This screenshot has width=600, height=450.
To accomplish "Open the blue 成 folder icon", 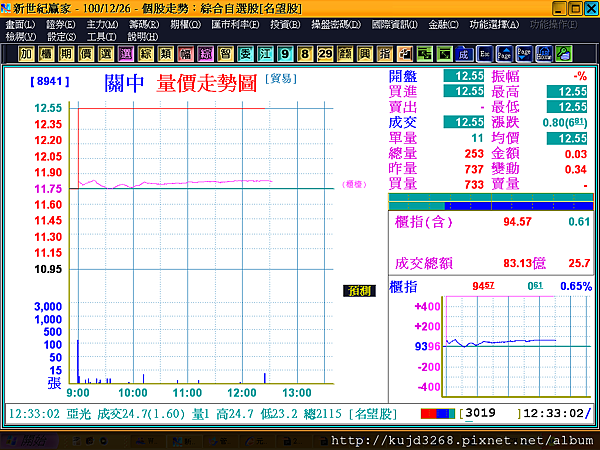I will pyautogui.click(x=464, y=54).
